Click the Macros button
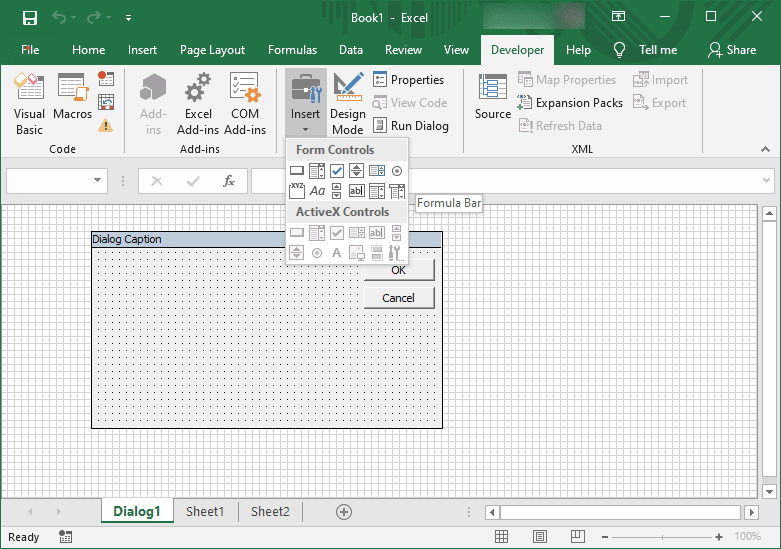 (73, 104)
